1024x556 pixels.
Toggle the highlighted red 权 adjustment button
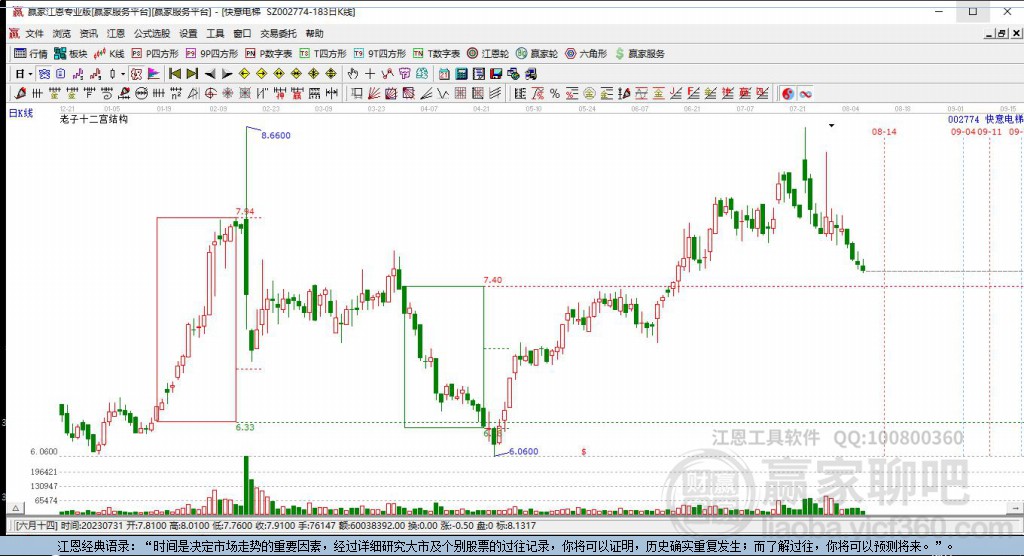point(136,74)
